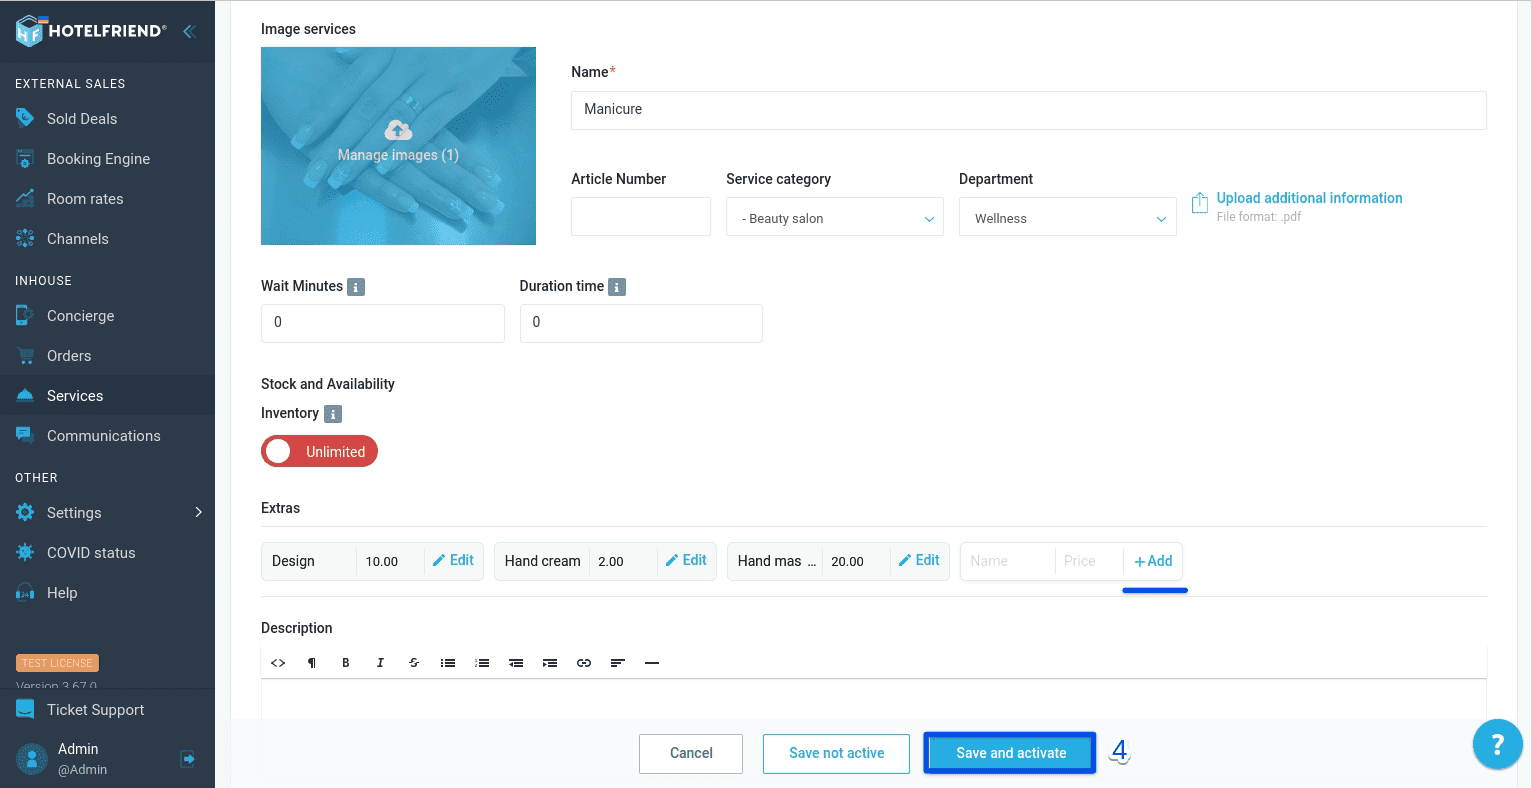Viewport: 1531px width, 788px height.
Task: Click the upload file icon
Action: coord(1200,203)
